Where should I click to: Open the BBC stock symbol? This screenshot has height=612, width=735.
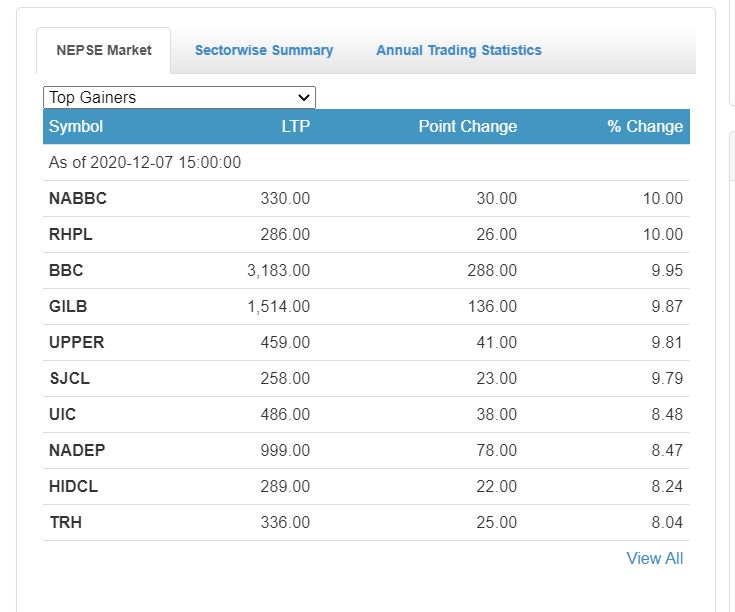66,270
